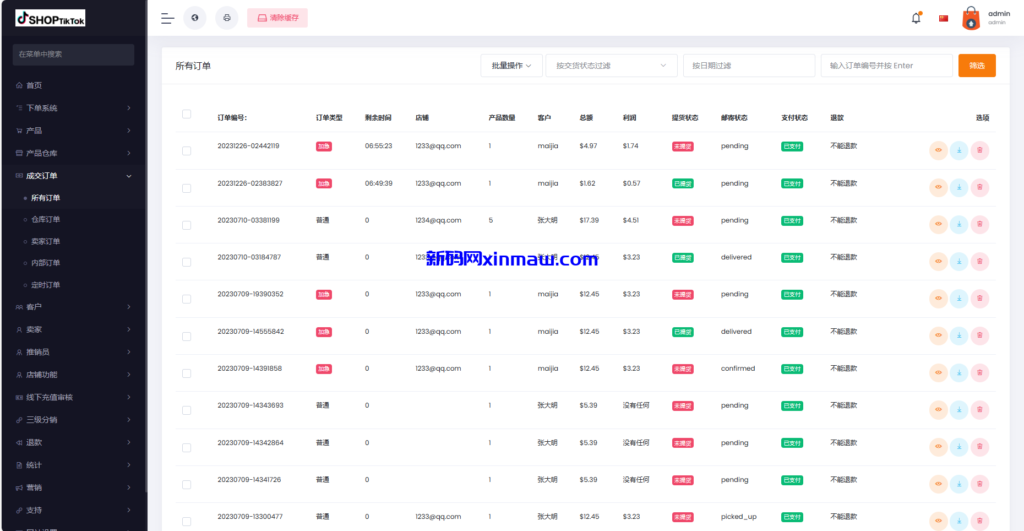Select checkbox for order 20230709-14391858

click(186, 374)
